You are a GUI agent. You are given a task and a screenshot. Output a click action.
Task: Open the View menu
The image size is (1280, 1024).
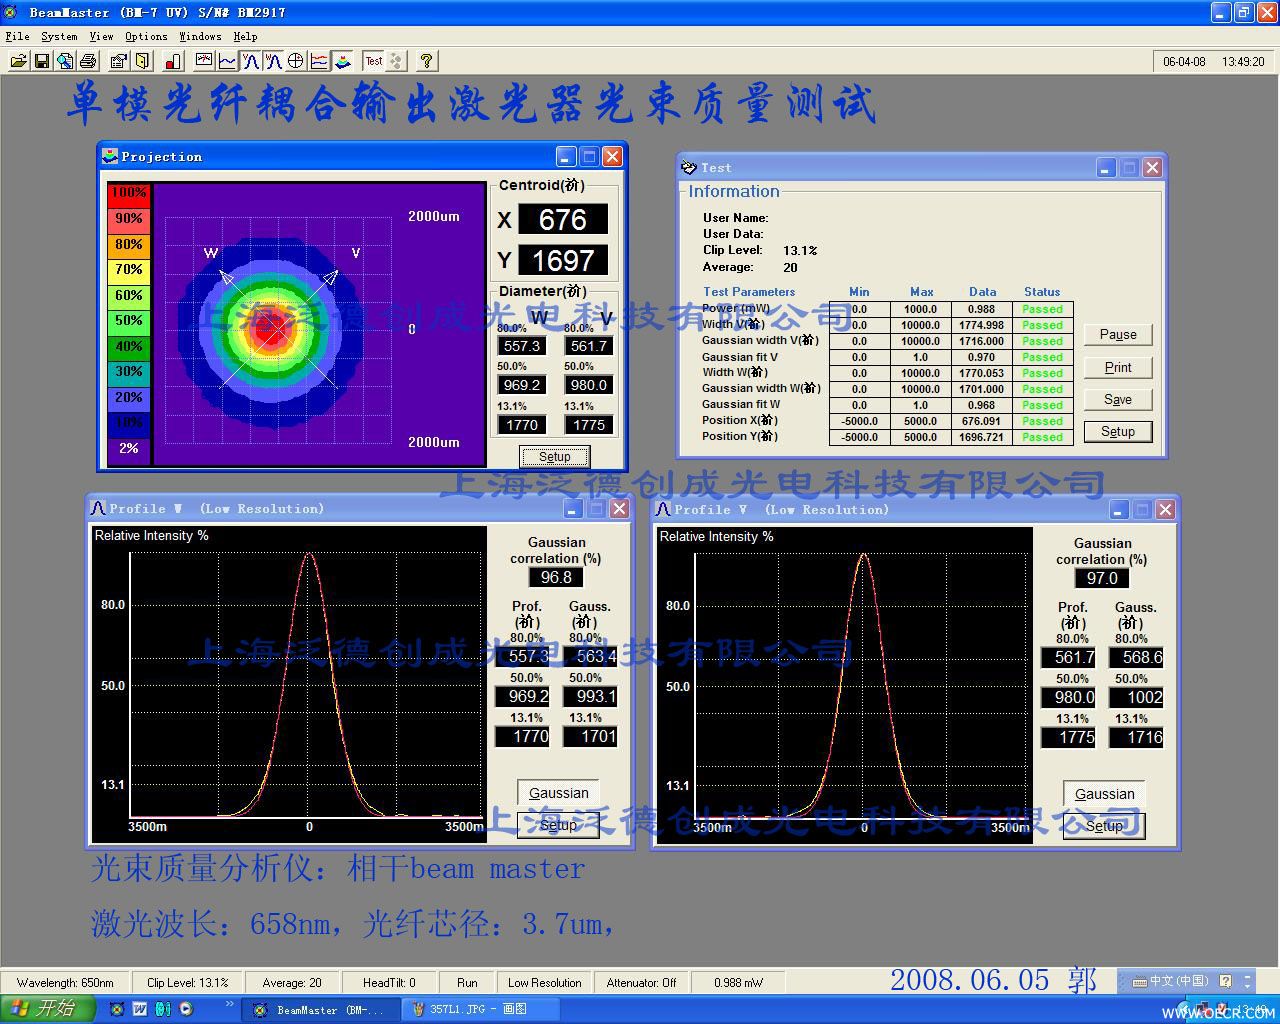(x=101, y=36)
